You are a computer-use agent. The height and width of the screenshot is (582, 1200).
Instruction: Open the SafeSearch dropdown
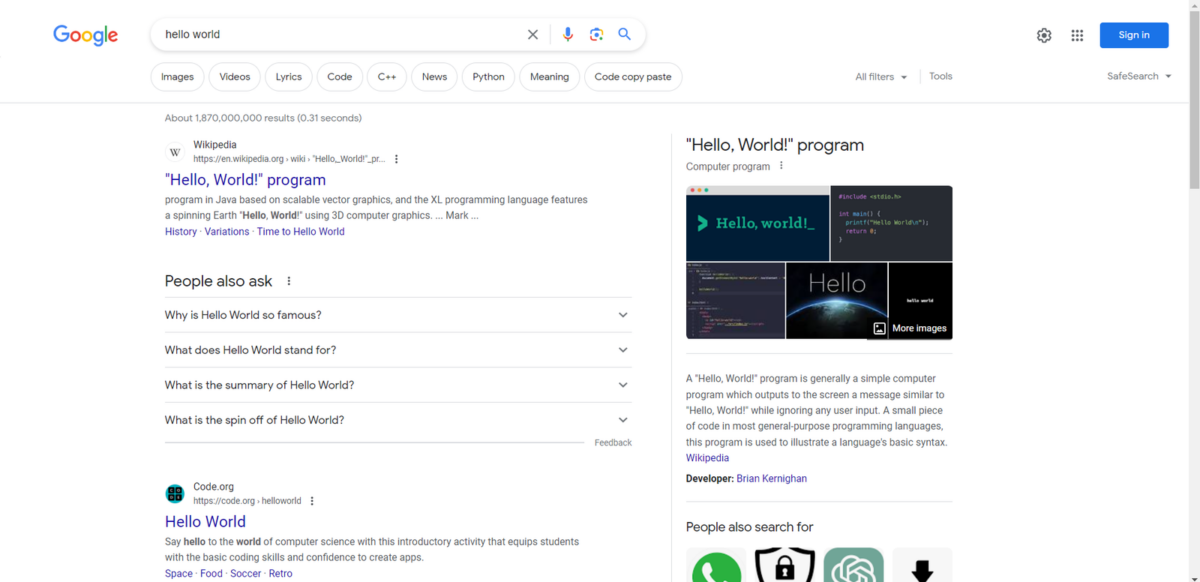(x=1139, y=76)
